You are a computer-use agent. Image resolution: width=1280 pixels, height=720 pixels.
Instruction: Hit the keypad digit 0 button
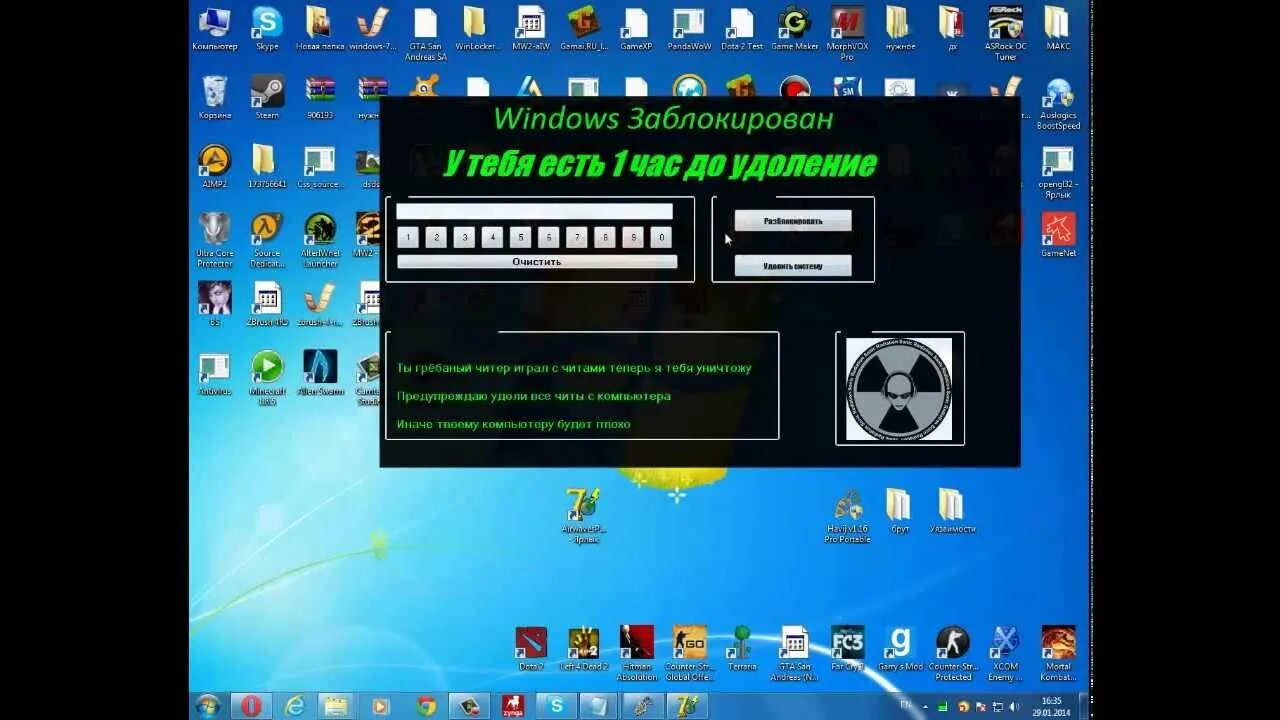[x=661, y=238]
